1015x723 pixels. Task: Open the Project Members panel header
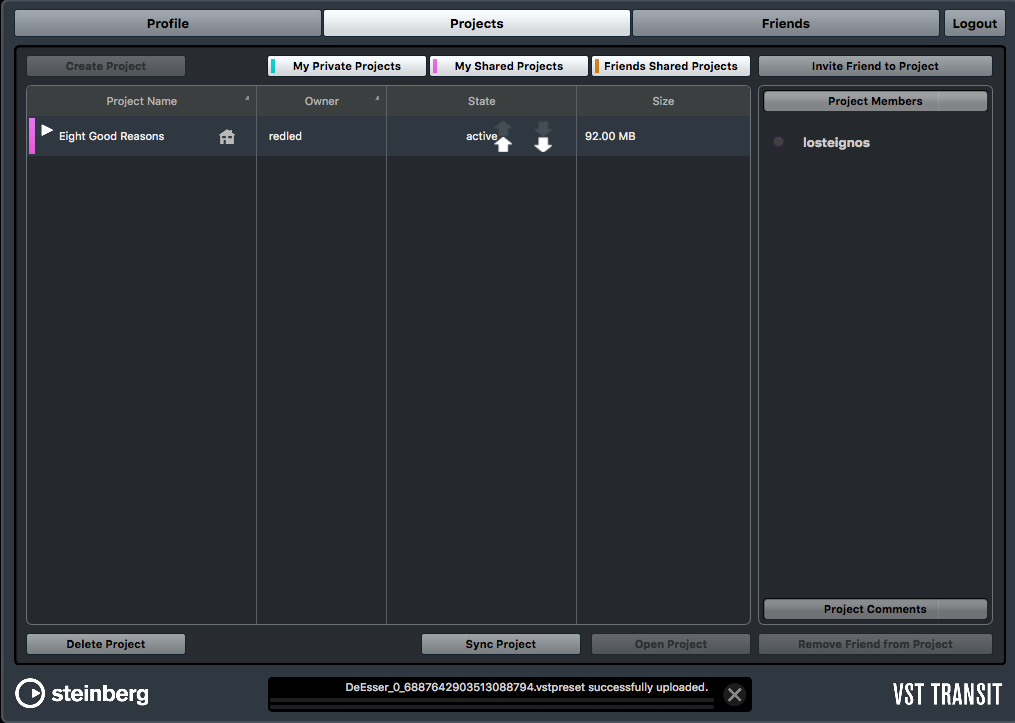click(x=875, y=101)
